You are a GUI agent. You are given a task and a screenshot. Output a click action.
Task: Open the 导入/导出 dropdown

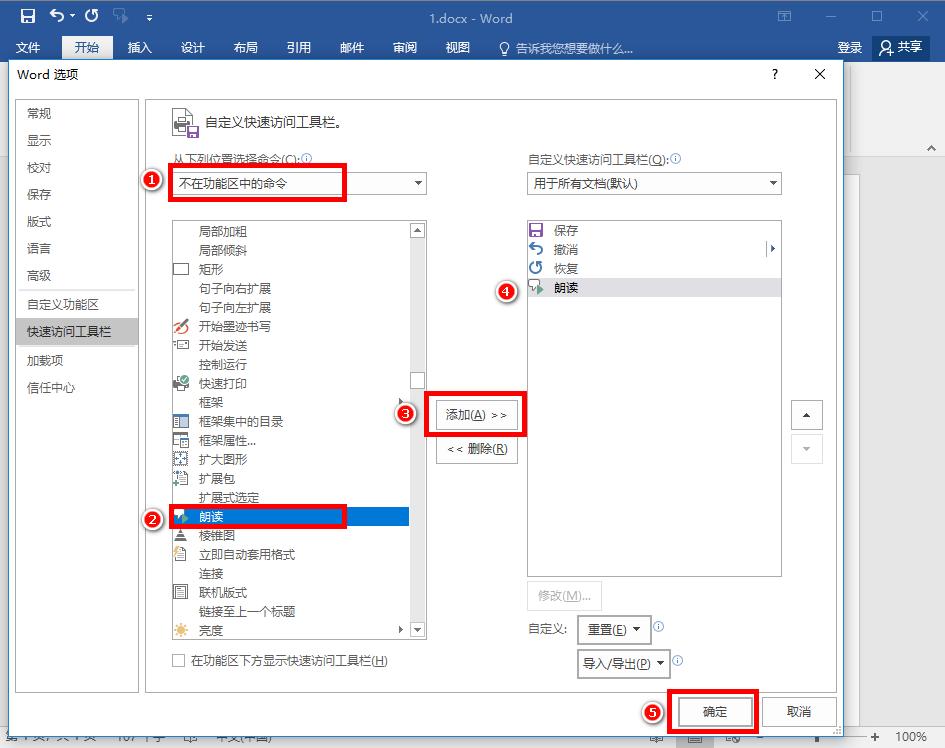coord(622,663)
